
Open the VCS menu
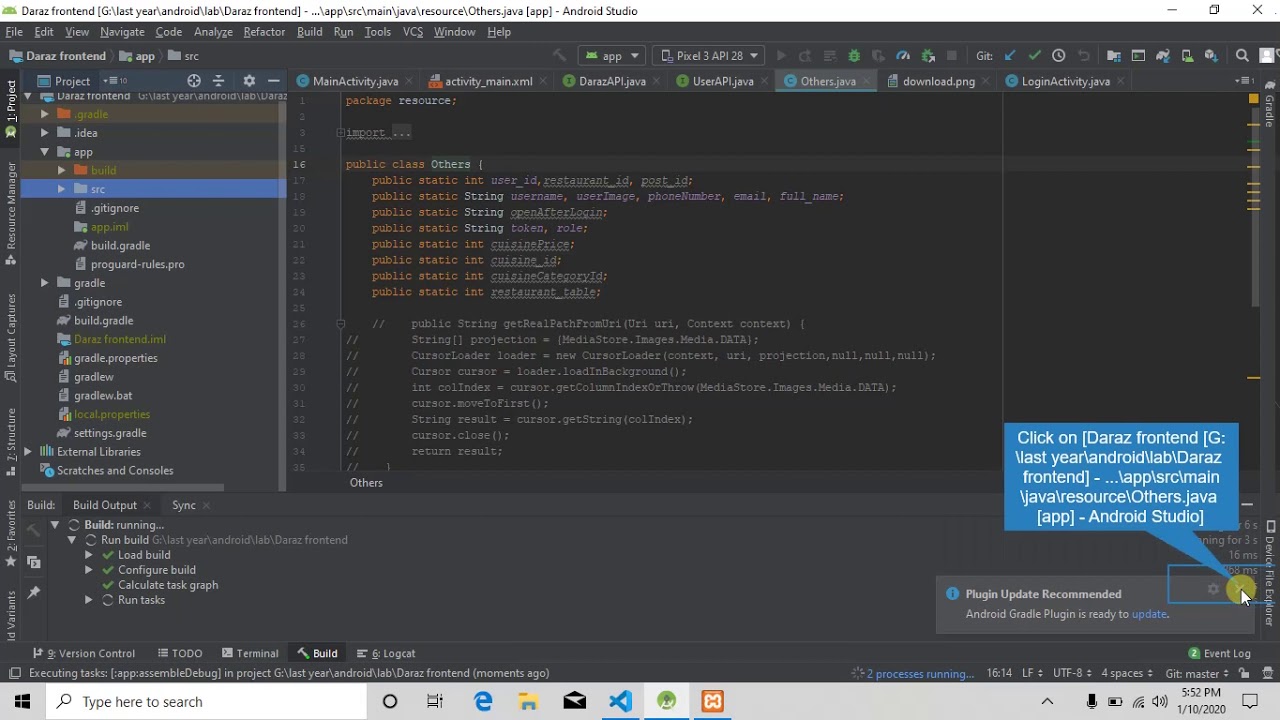click(x=412, y=32)
